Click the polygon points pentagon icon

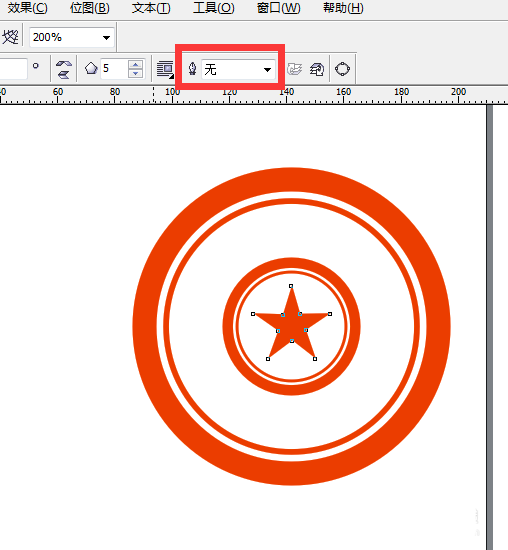point(91,68)
